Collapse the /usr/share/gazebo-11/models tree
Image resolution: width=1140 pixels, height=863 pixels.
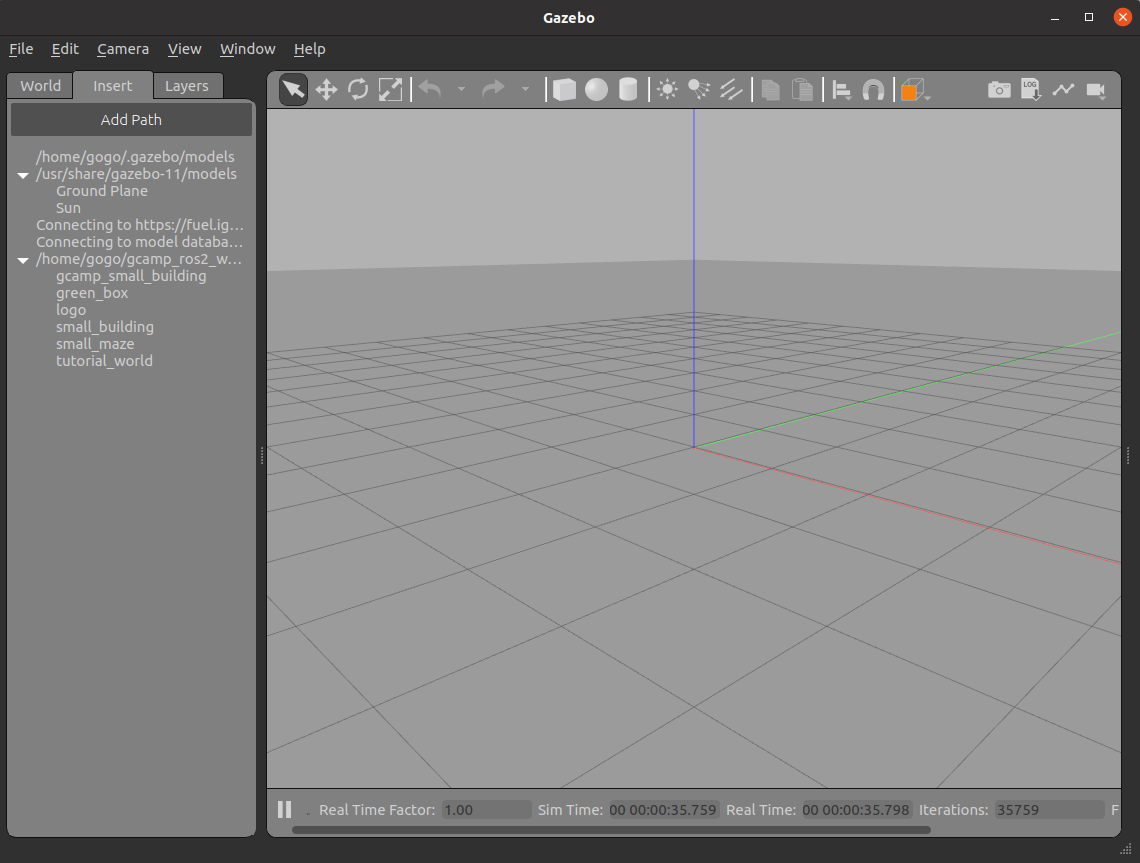click(x=23, y=174)
